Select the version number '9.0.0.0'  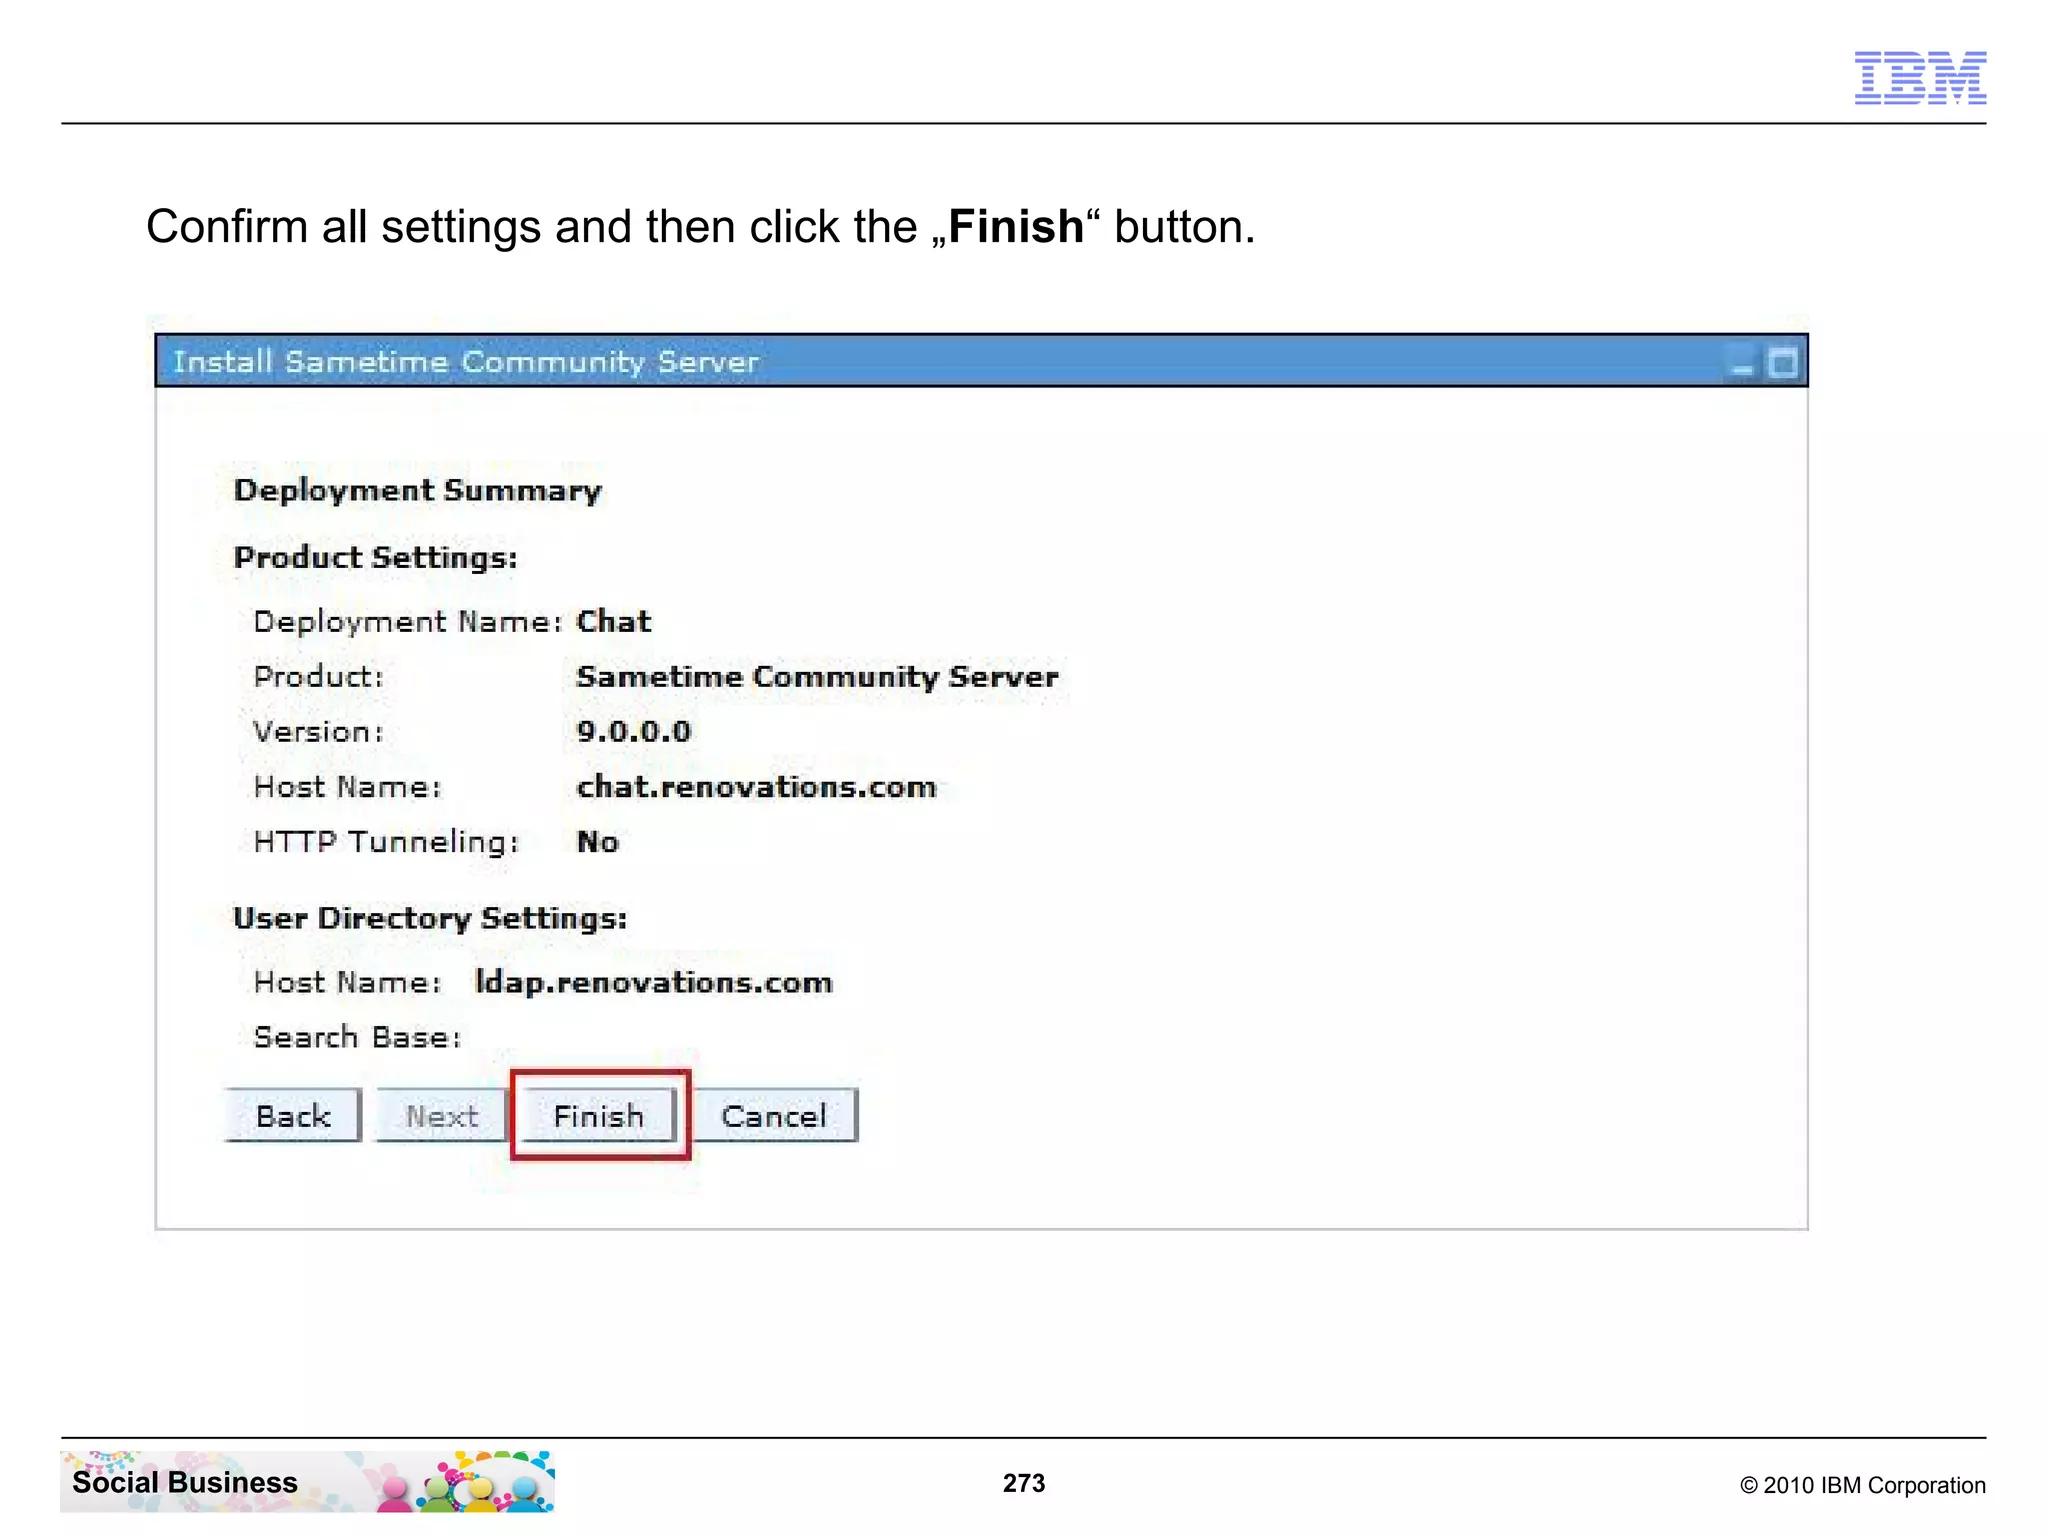pyautogui.click(x=634, y=732)
